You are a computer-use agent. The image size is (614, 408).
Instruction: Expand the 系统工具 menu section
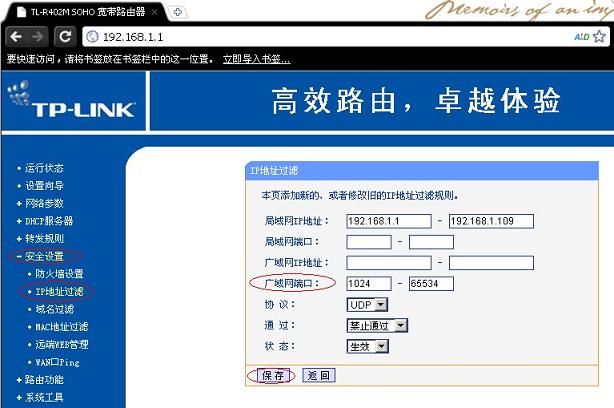[x=46, y=397]
